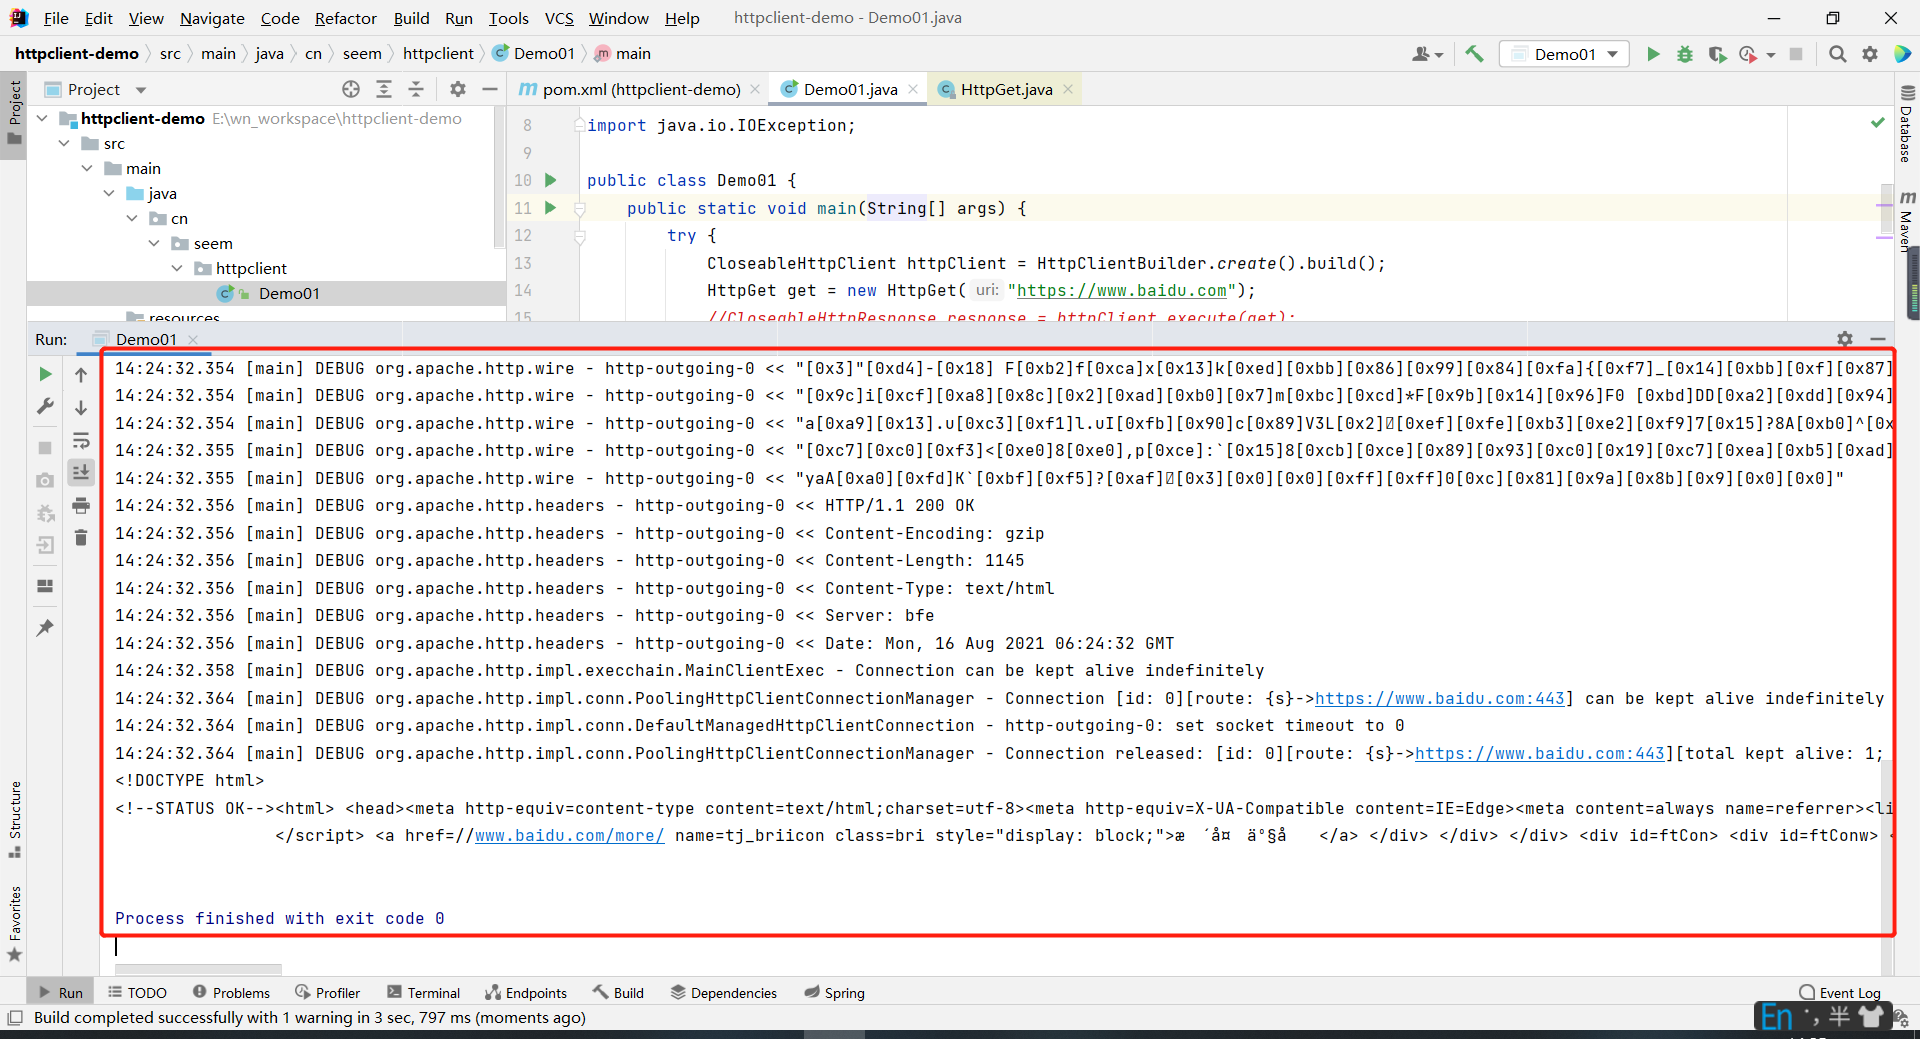1920x1039 pixels.
Task: Expand all in Project panel
Action: [384, 89]
